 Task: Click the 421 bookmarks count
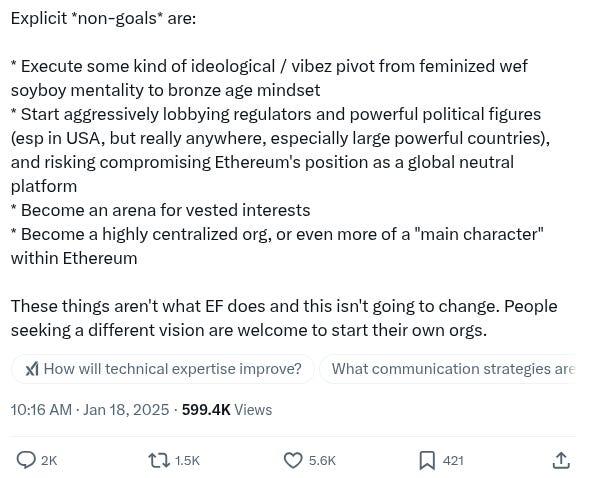(x=453, y=461)
